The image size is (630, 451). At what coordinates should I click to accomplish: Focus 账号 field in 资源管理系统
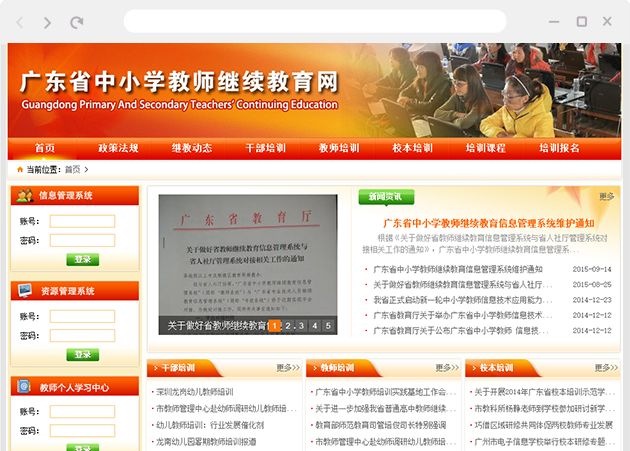click(82, 317)
